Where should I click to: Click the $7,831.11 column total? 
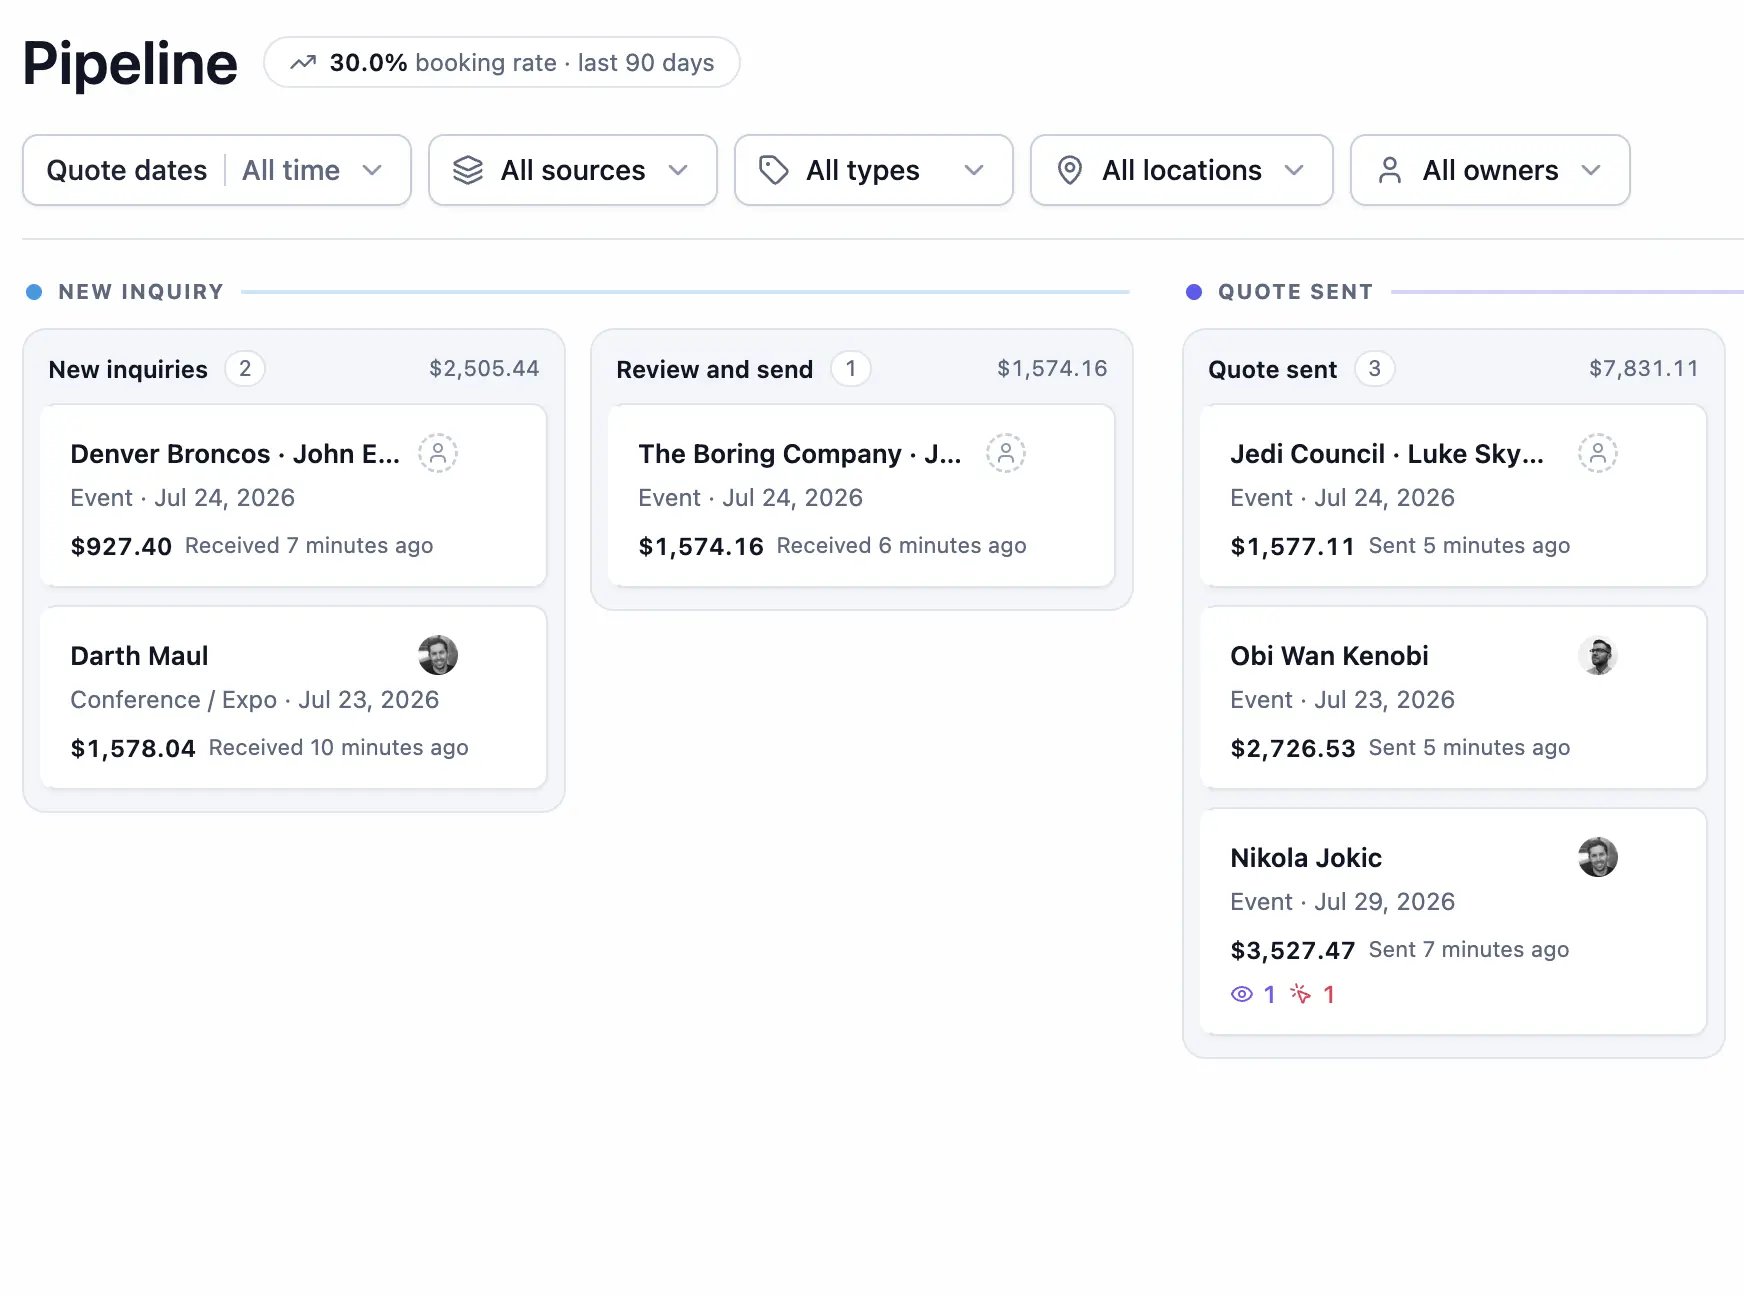click(x=1644, y=369)
